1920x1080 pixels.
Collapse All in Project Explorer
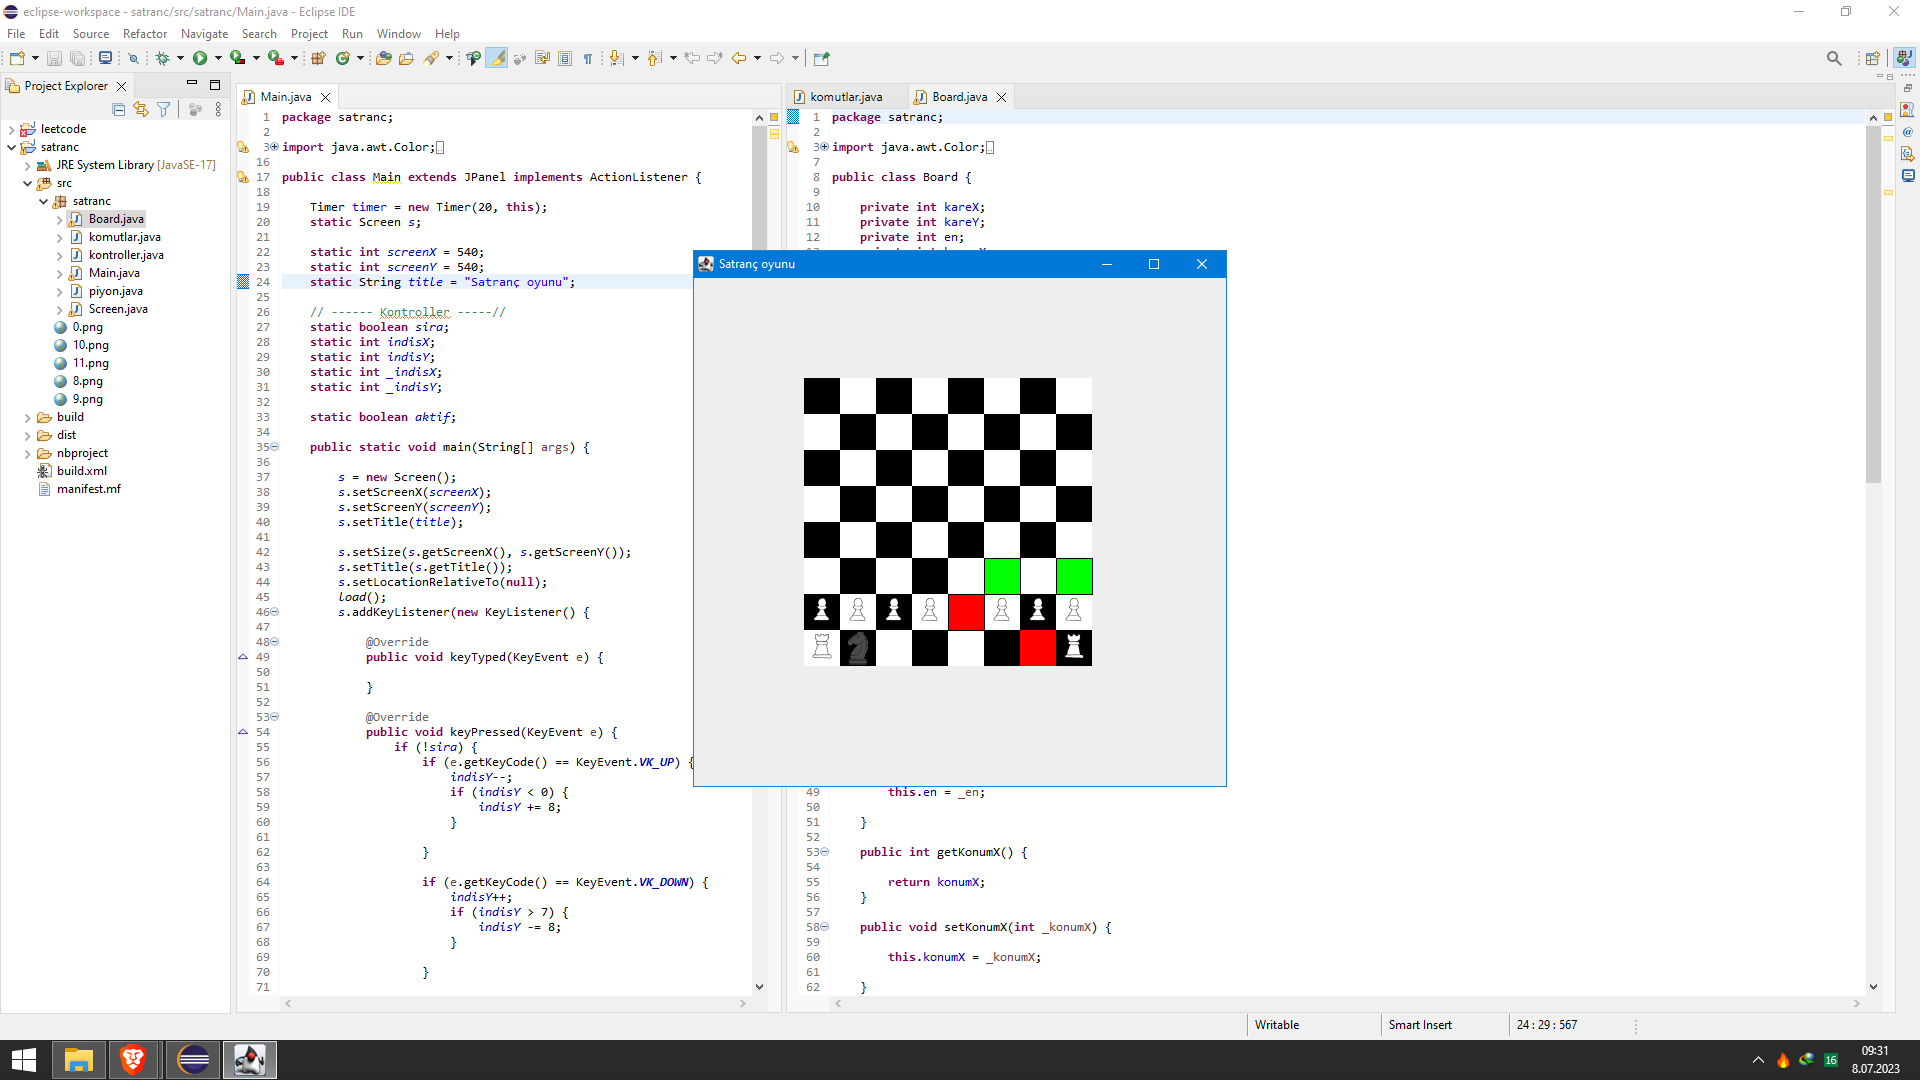click(119, 109)
